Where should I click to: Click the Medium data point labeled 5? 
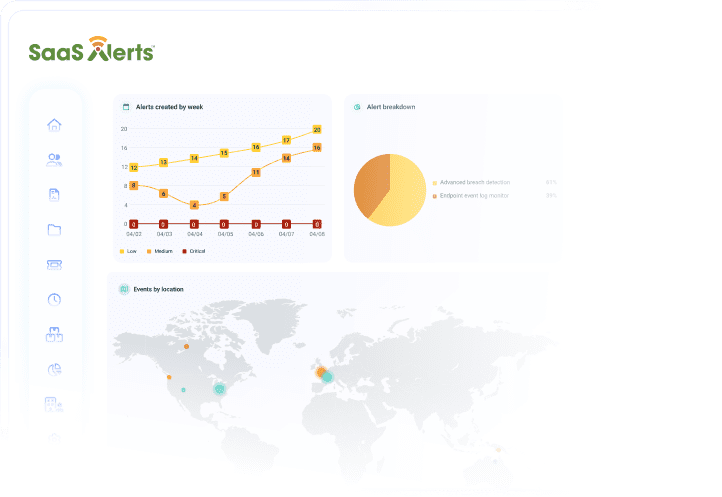click(x=224, y=197)
